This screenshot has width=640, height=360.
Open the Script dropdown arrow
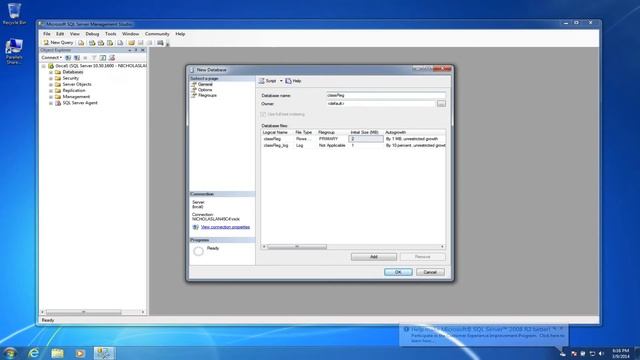click(x=281, y=81)
